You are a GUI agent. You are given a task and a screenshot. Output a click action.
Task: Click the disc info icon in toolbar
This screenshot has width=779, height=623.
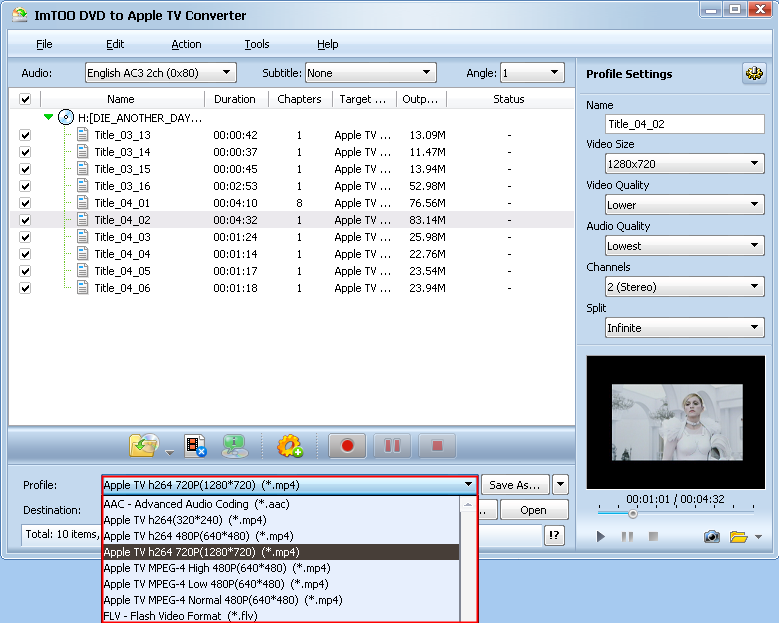click(x=234, y=446)
